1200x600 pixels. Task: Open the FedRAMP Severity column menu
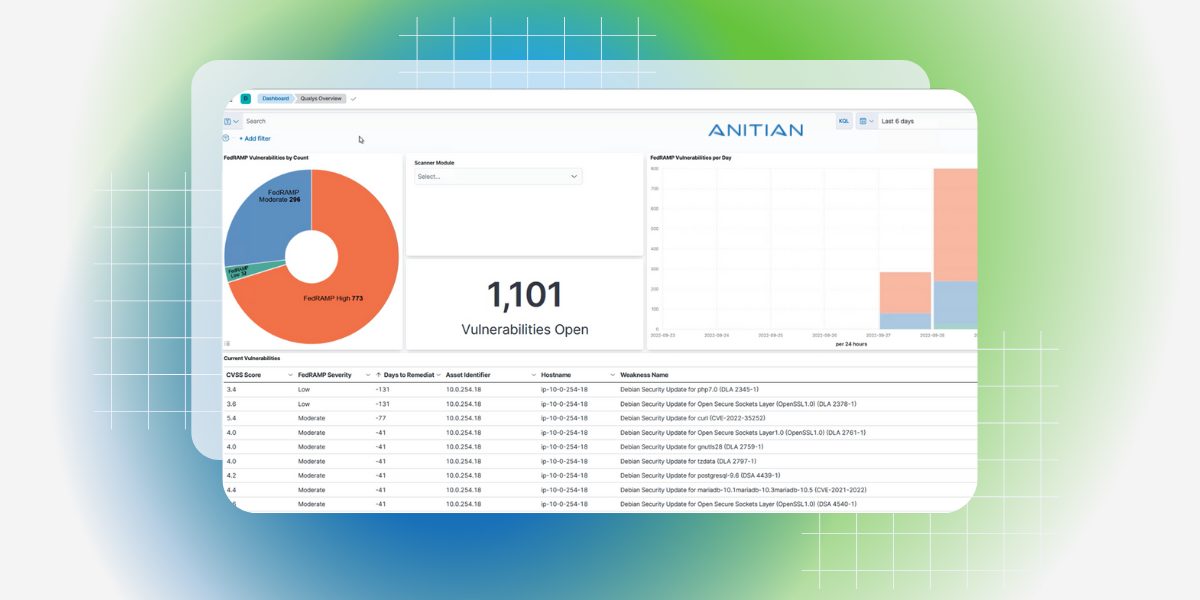[368, 374]
